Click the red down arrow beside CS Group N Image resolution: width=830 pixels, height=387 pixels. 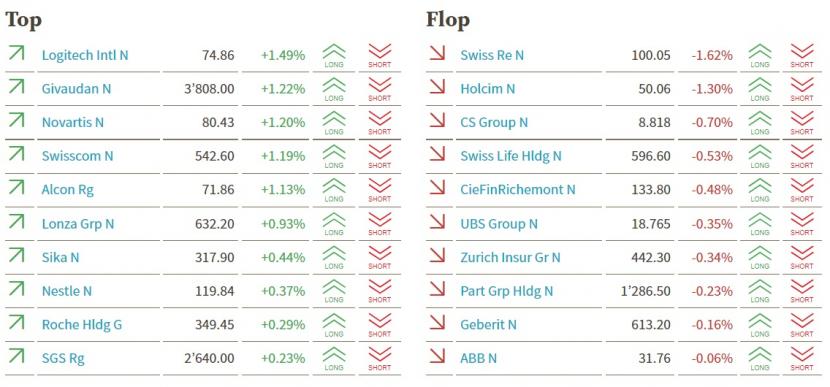[x=437, y=120]
